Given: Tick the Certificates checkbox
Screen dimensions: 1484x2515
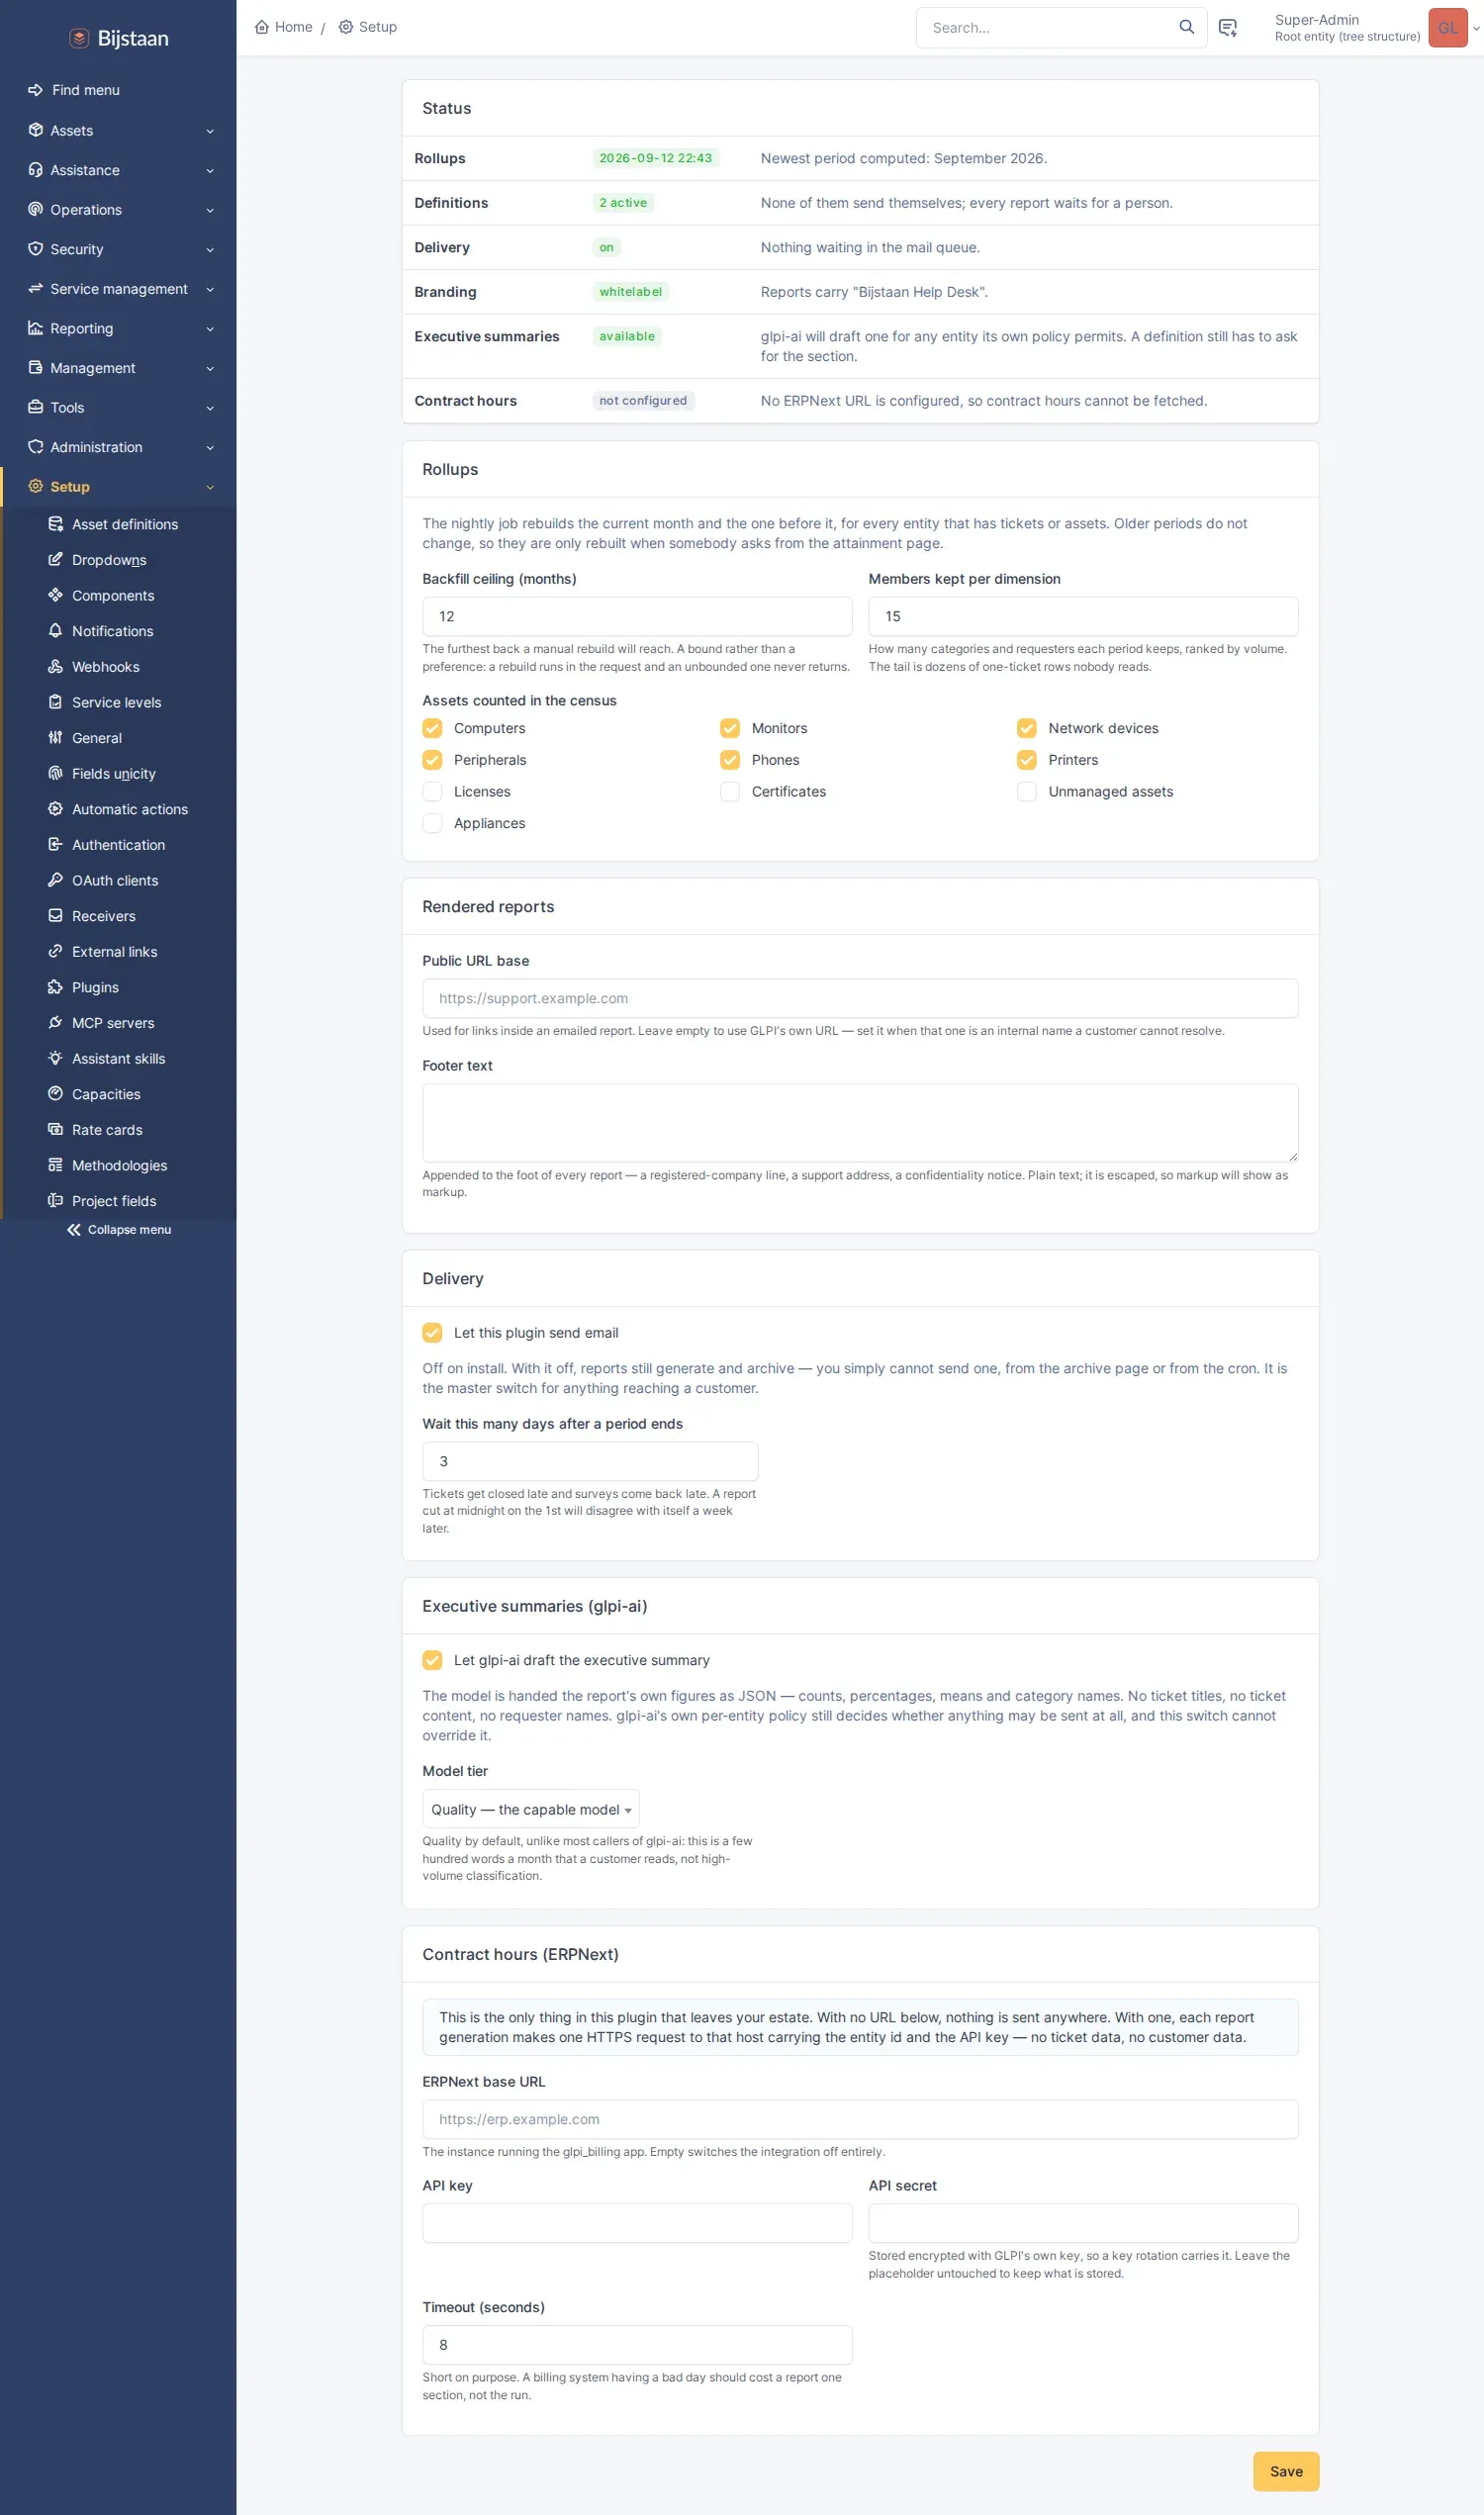Looking at the screenshot, I should [730, 791].
